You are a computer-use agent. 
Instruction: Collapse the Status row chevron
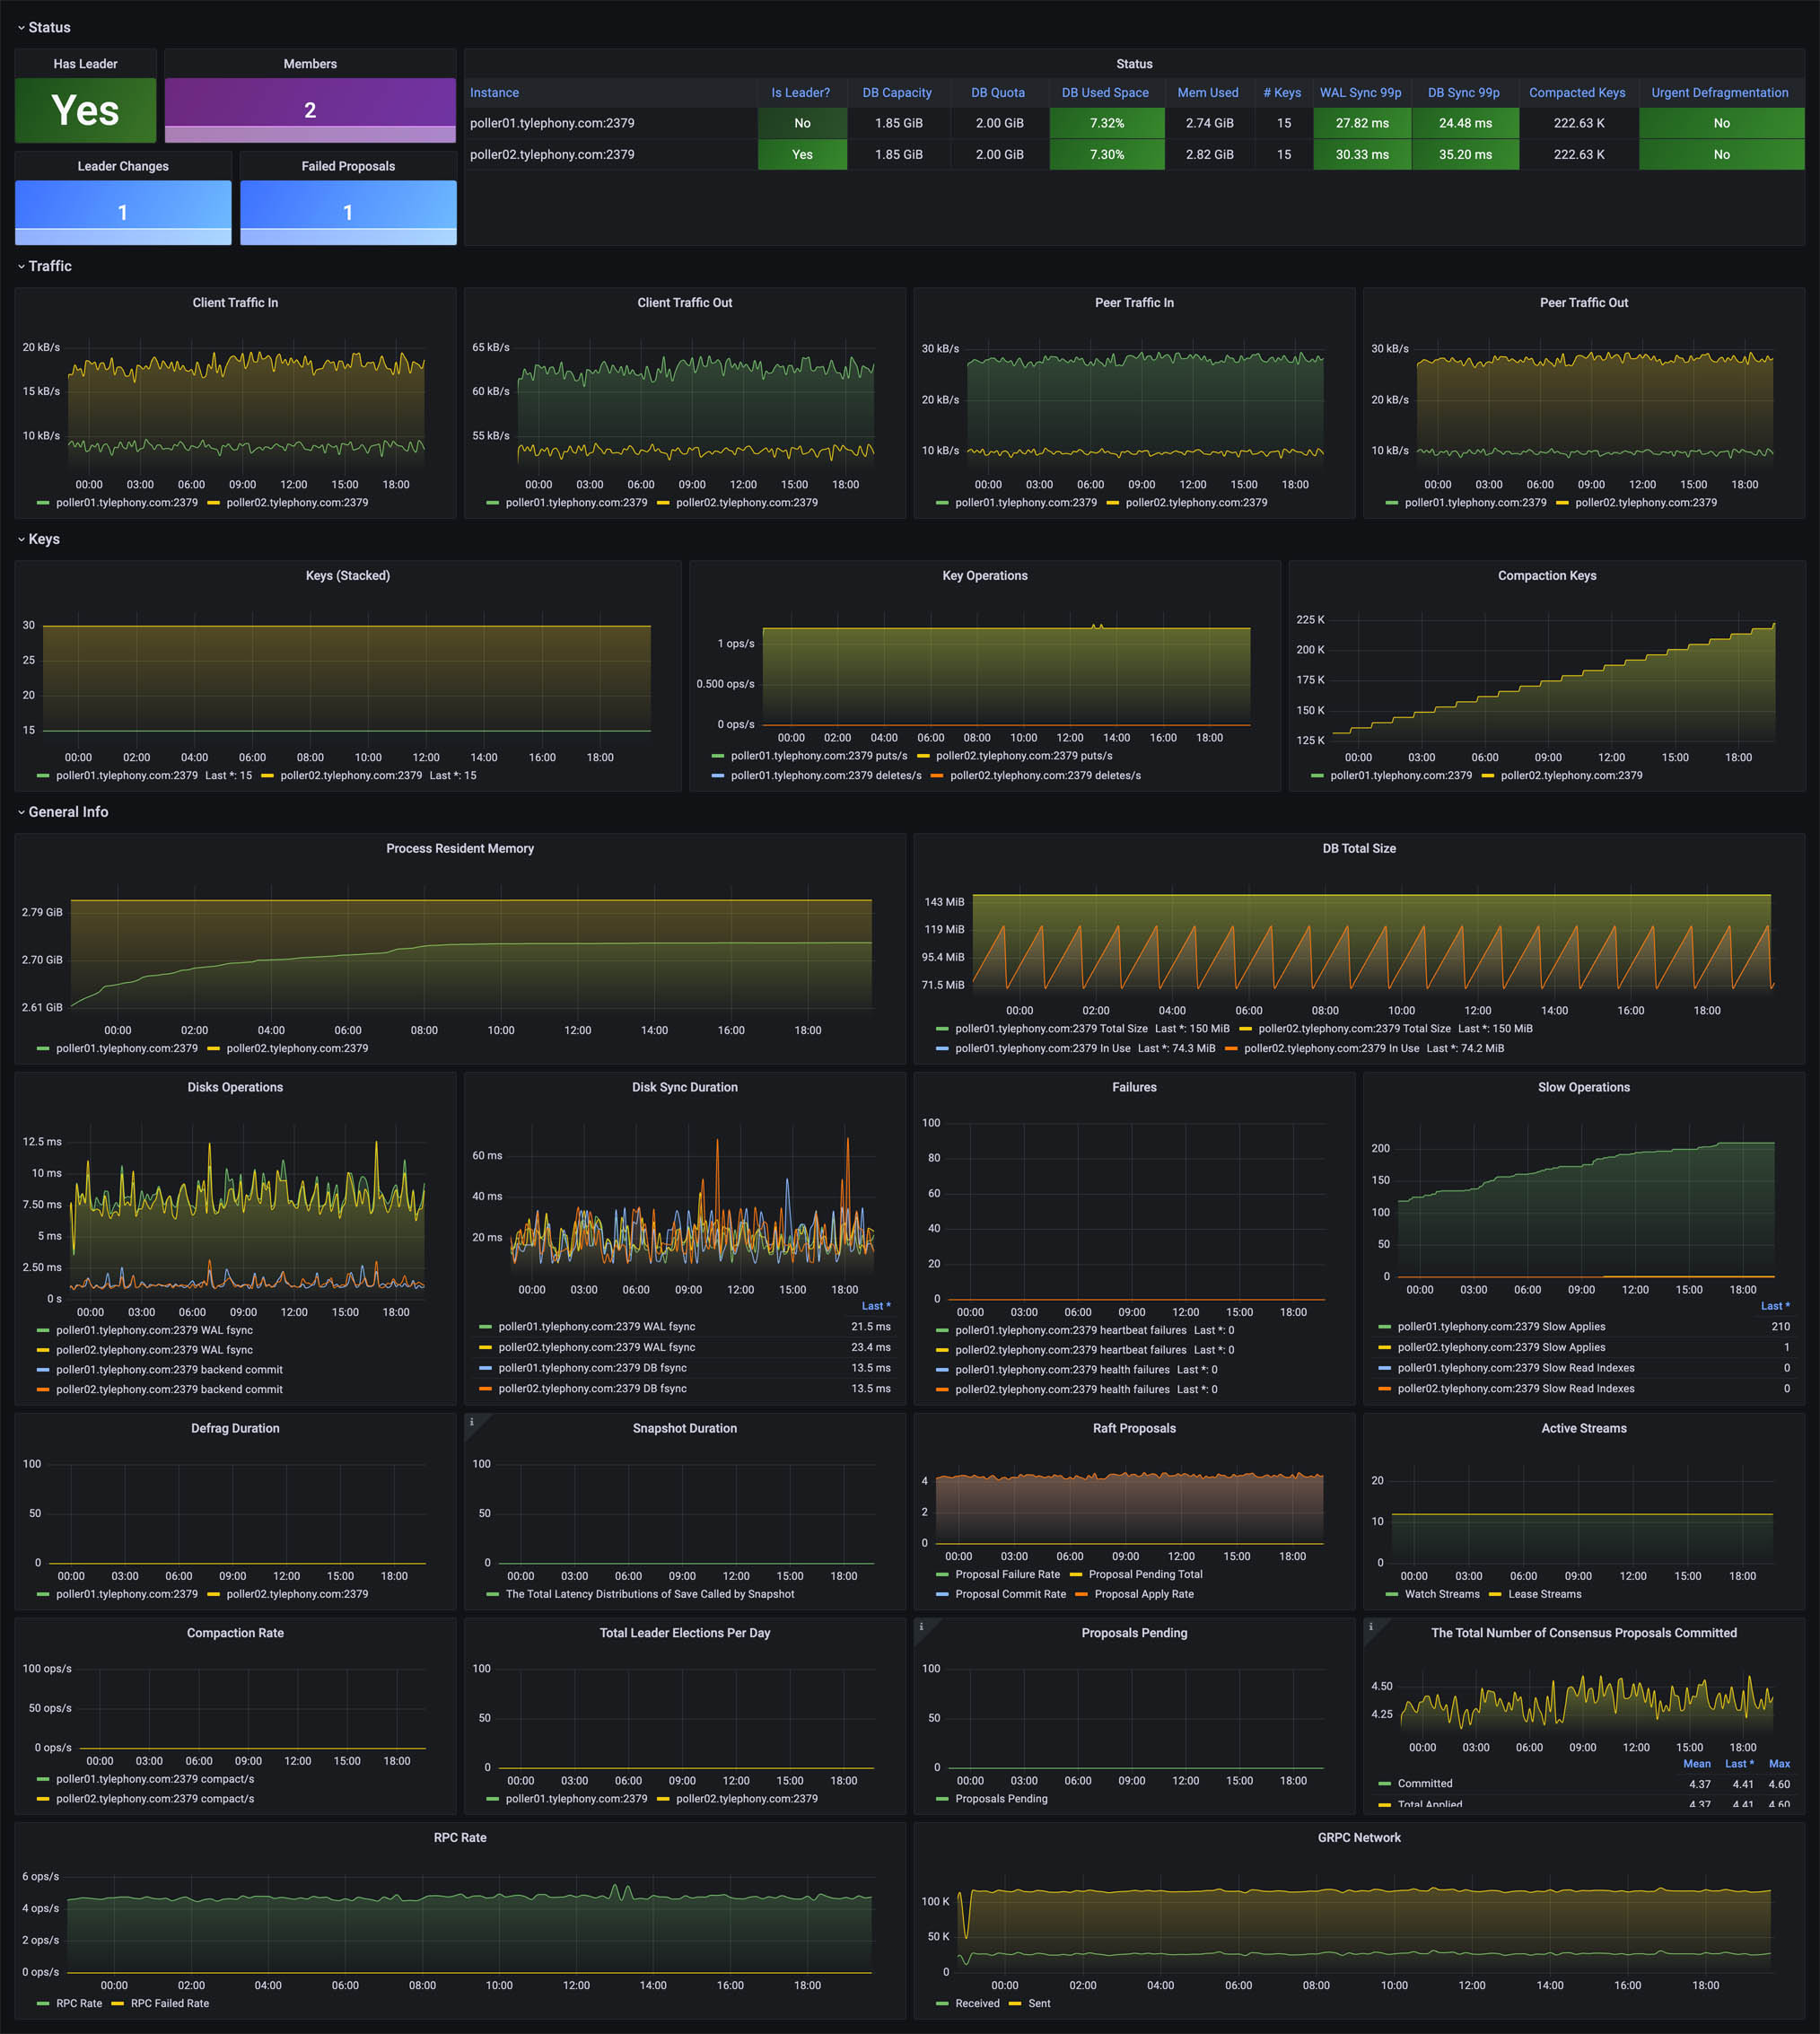point(21,28)
